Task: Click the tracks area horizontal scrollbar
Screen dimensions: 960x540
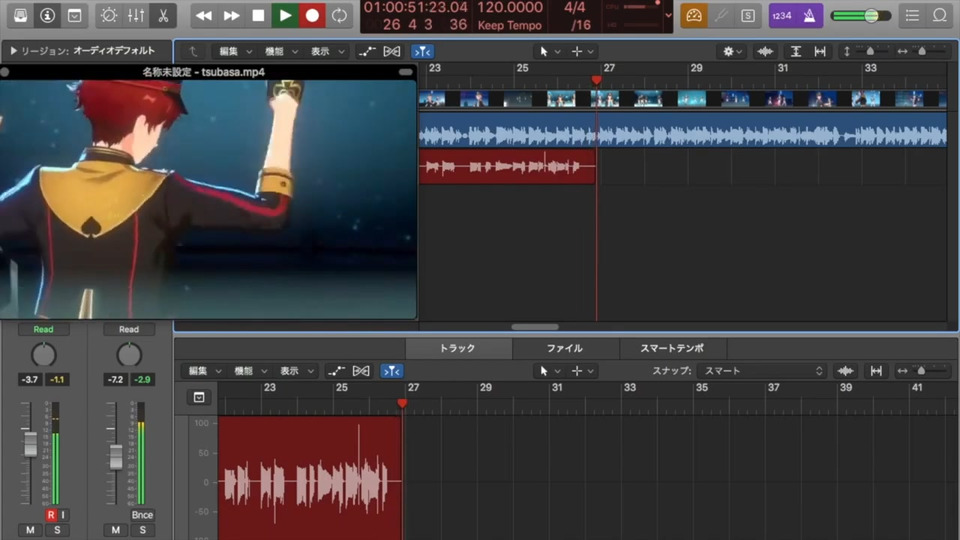Action: 534,327
